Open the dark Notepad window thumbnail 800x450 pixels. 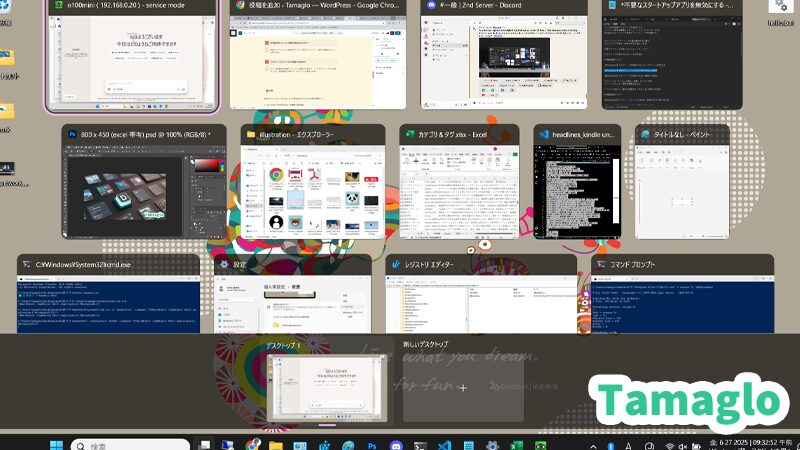pyautogui.click(x=672, y=54)
